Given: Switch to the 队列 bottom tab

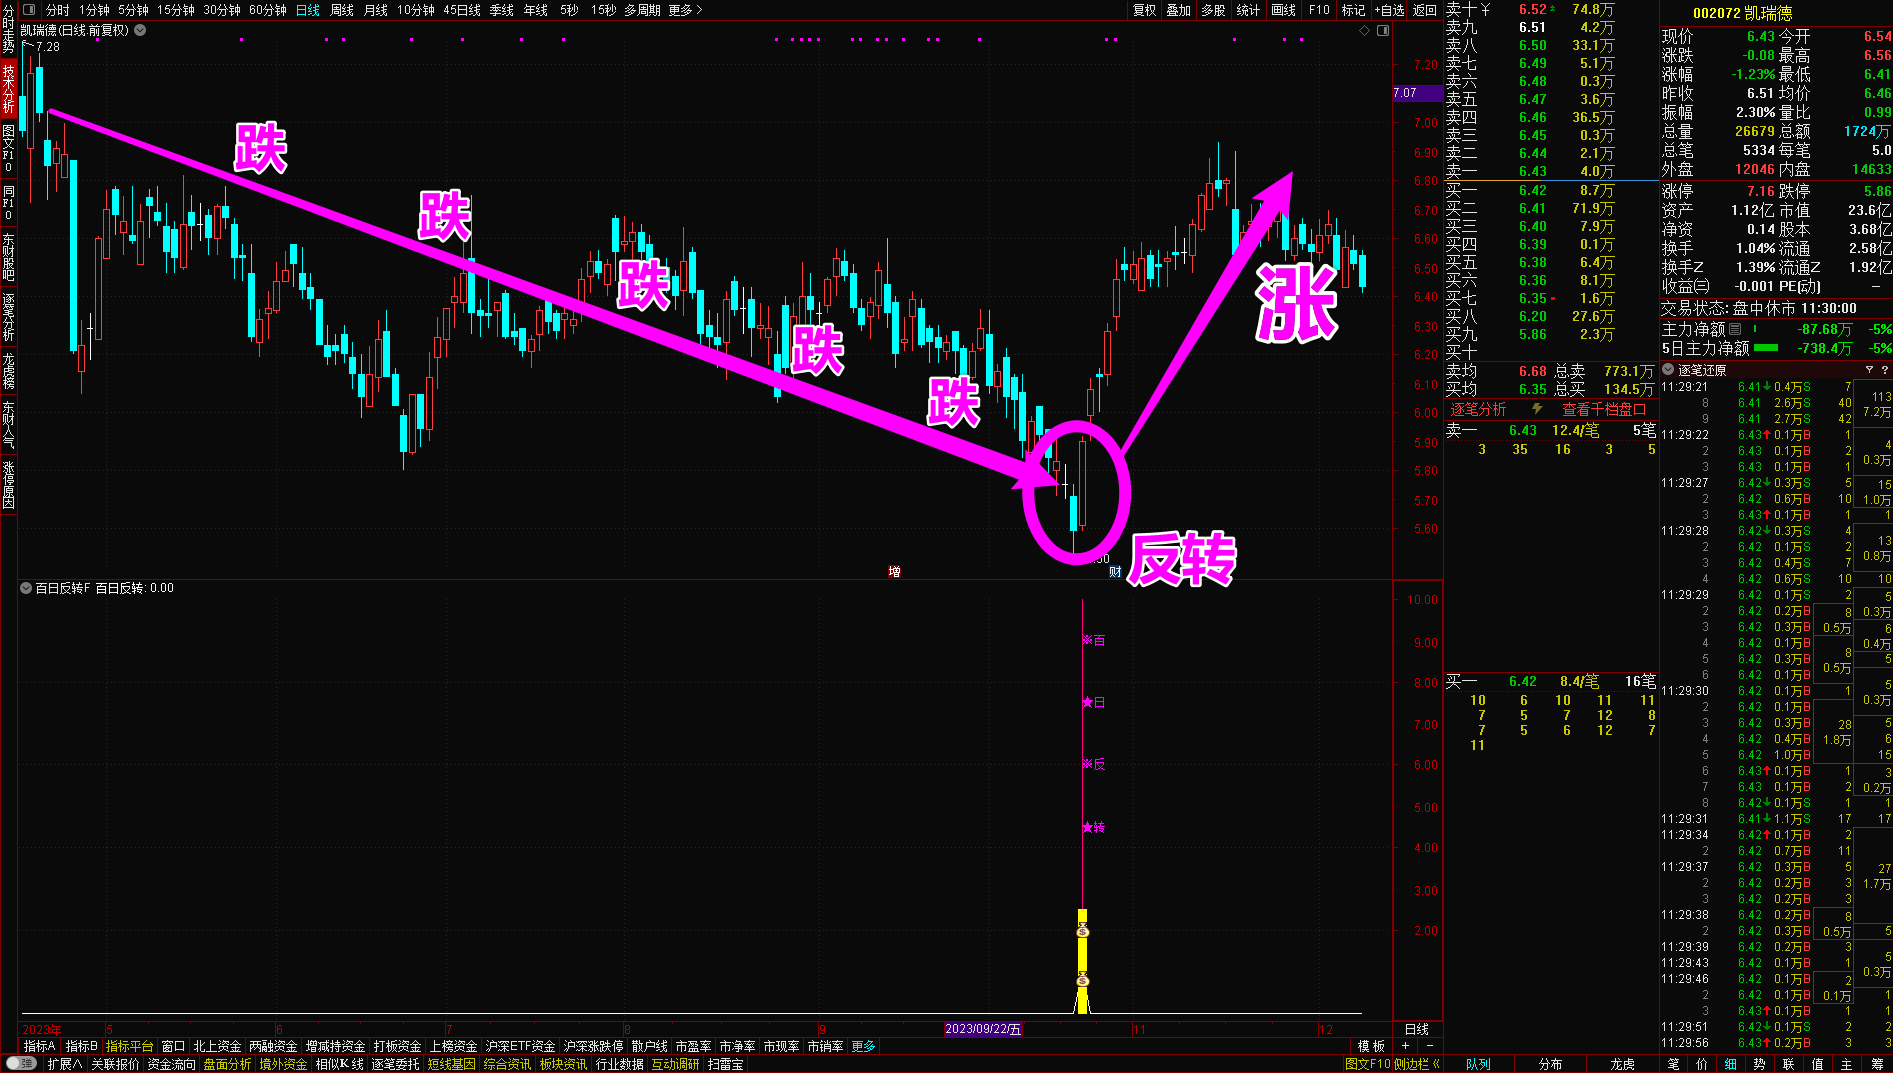Looking at the screenshot, I should click(1478, 1064).
